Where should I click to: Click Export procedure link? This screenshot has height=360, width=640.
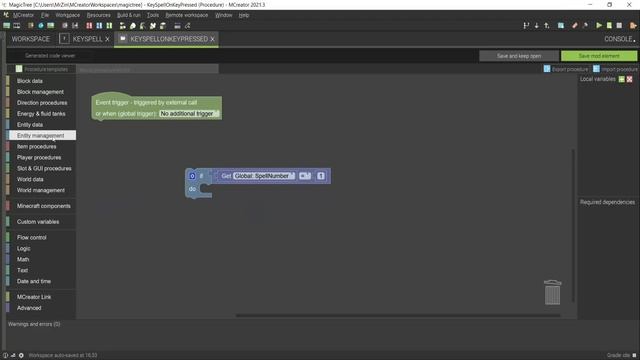(x=566, y=69)
